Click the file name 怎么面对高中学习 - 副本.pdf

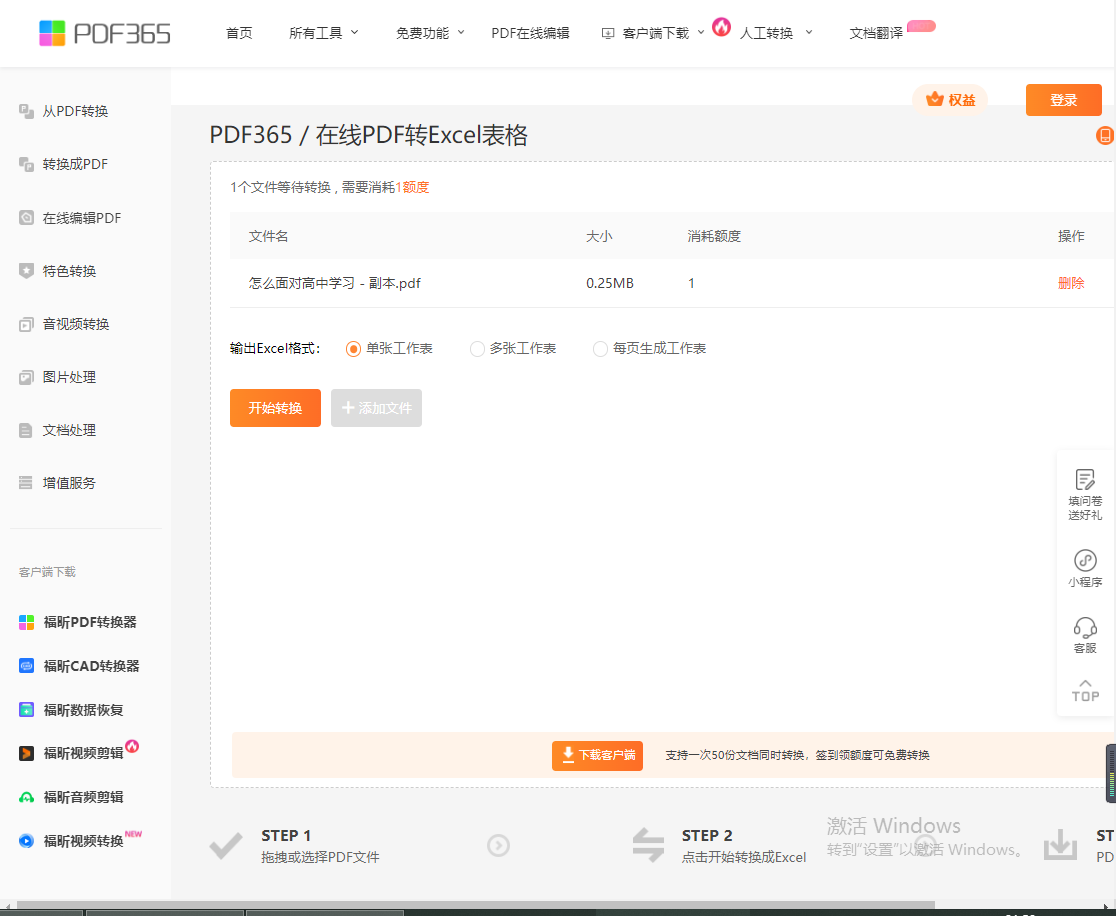(x=335, y=283)
